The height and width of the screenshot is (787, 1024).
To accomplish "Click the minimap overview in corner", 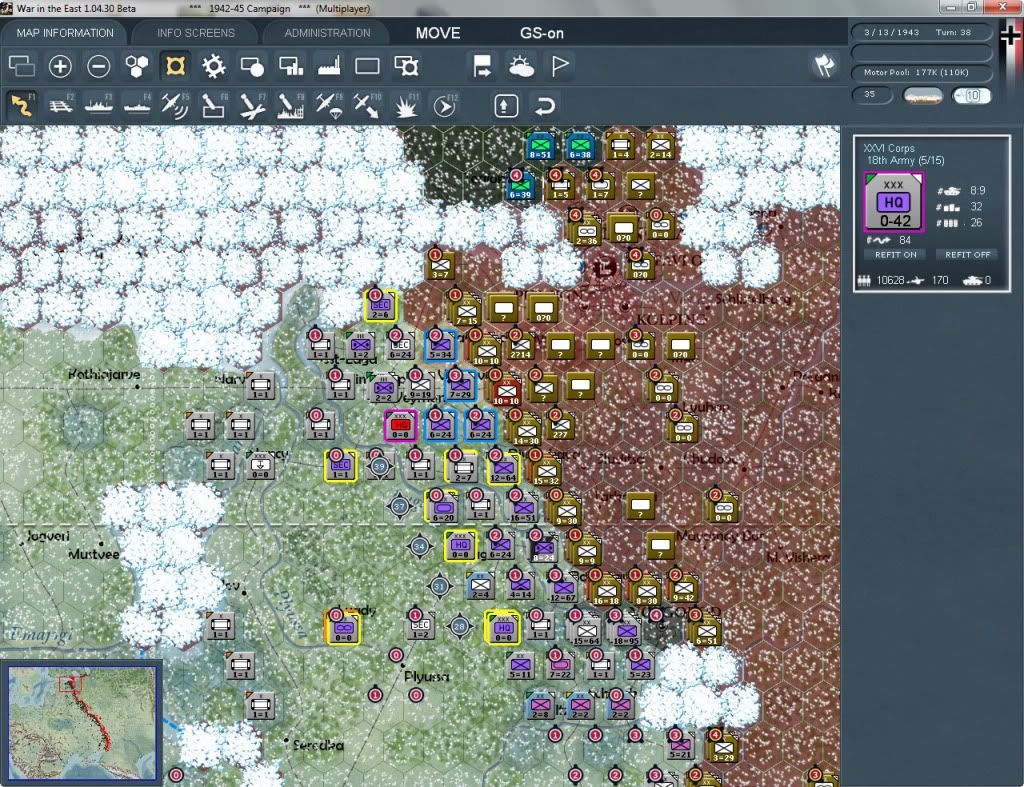I will [x=82, y=722].
